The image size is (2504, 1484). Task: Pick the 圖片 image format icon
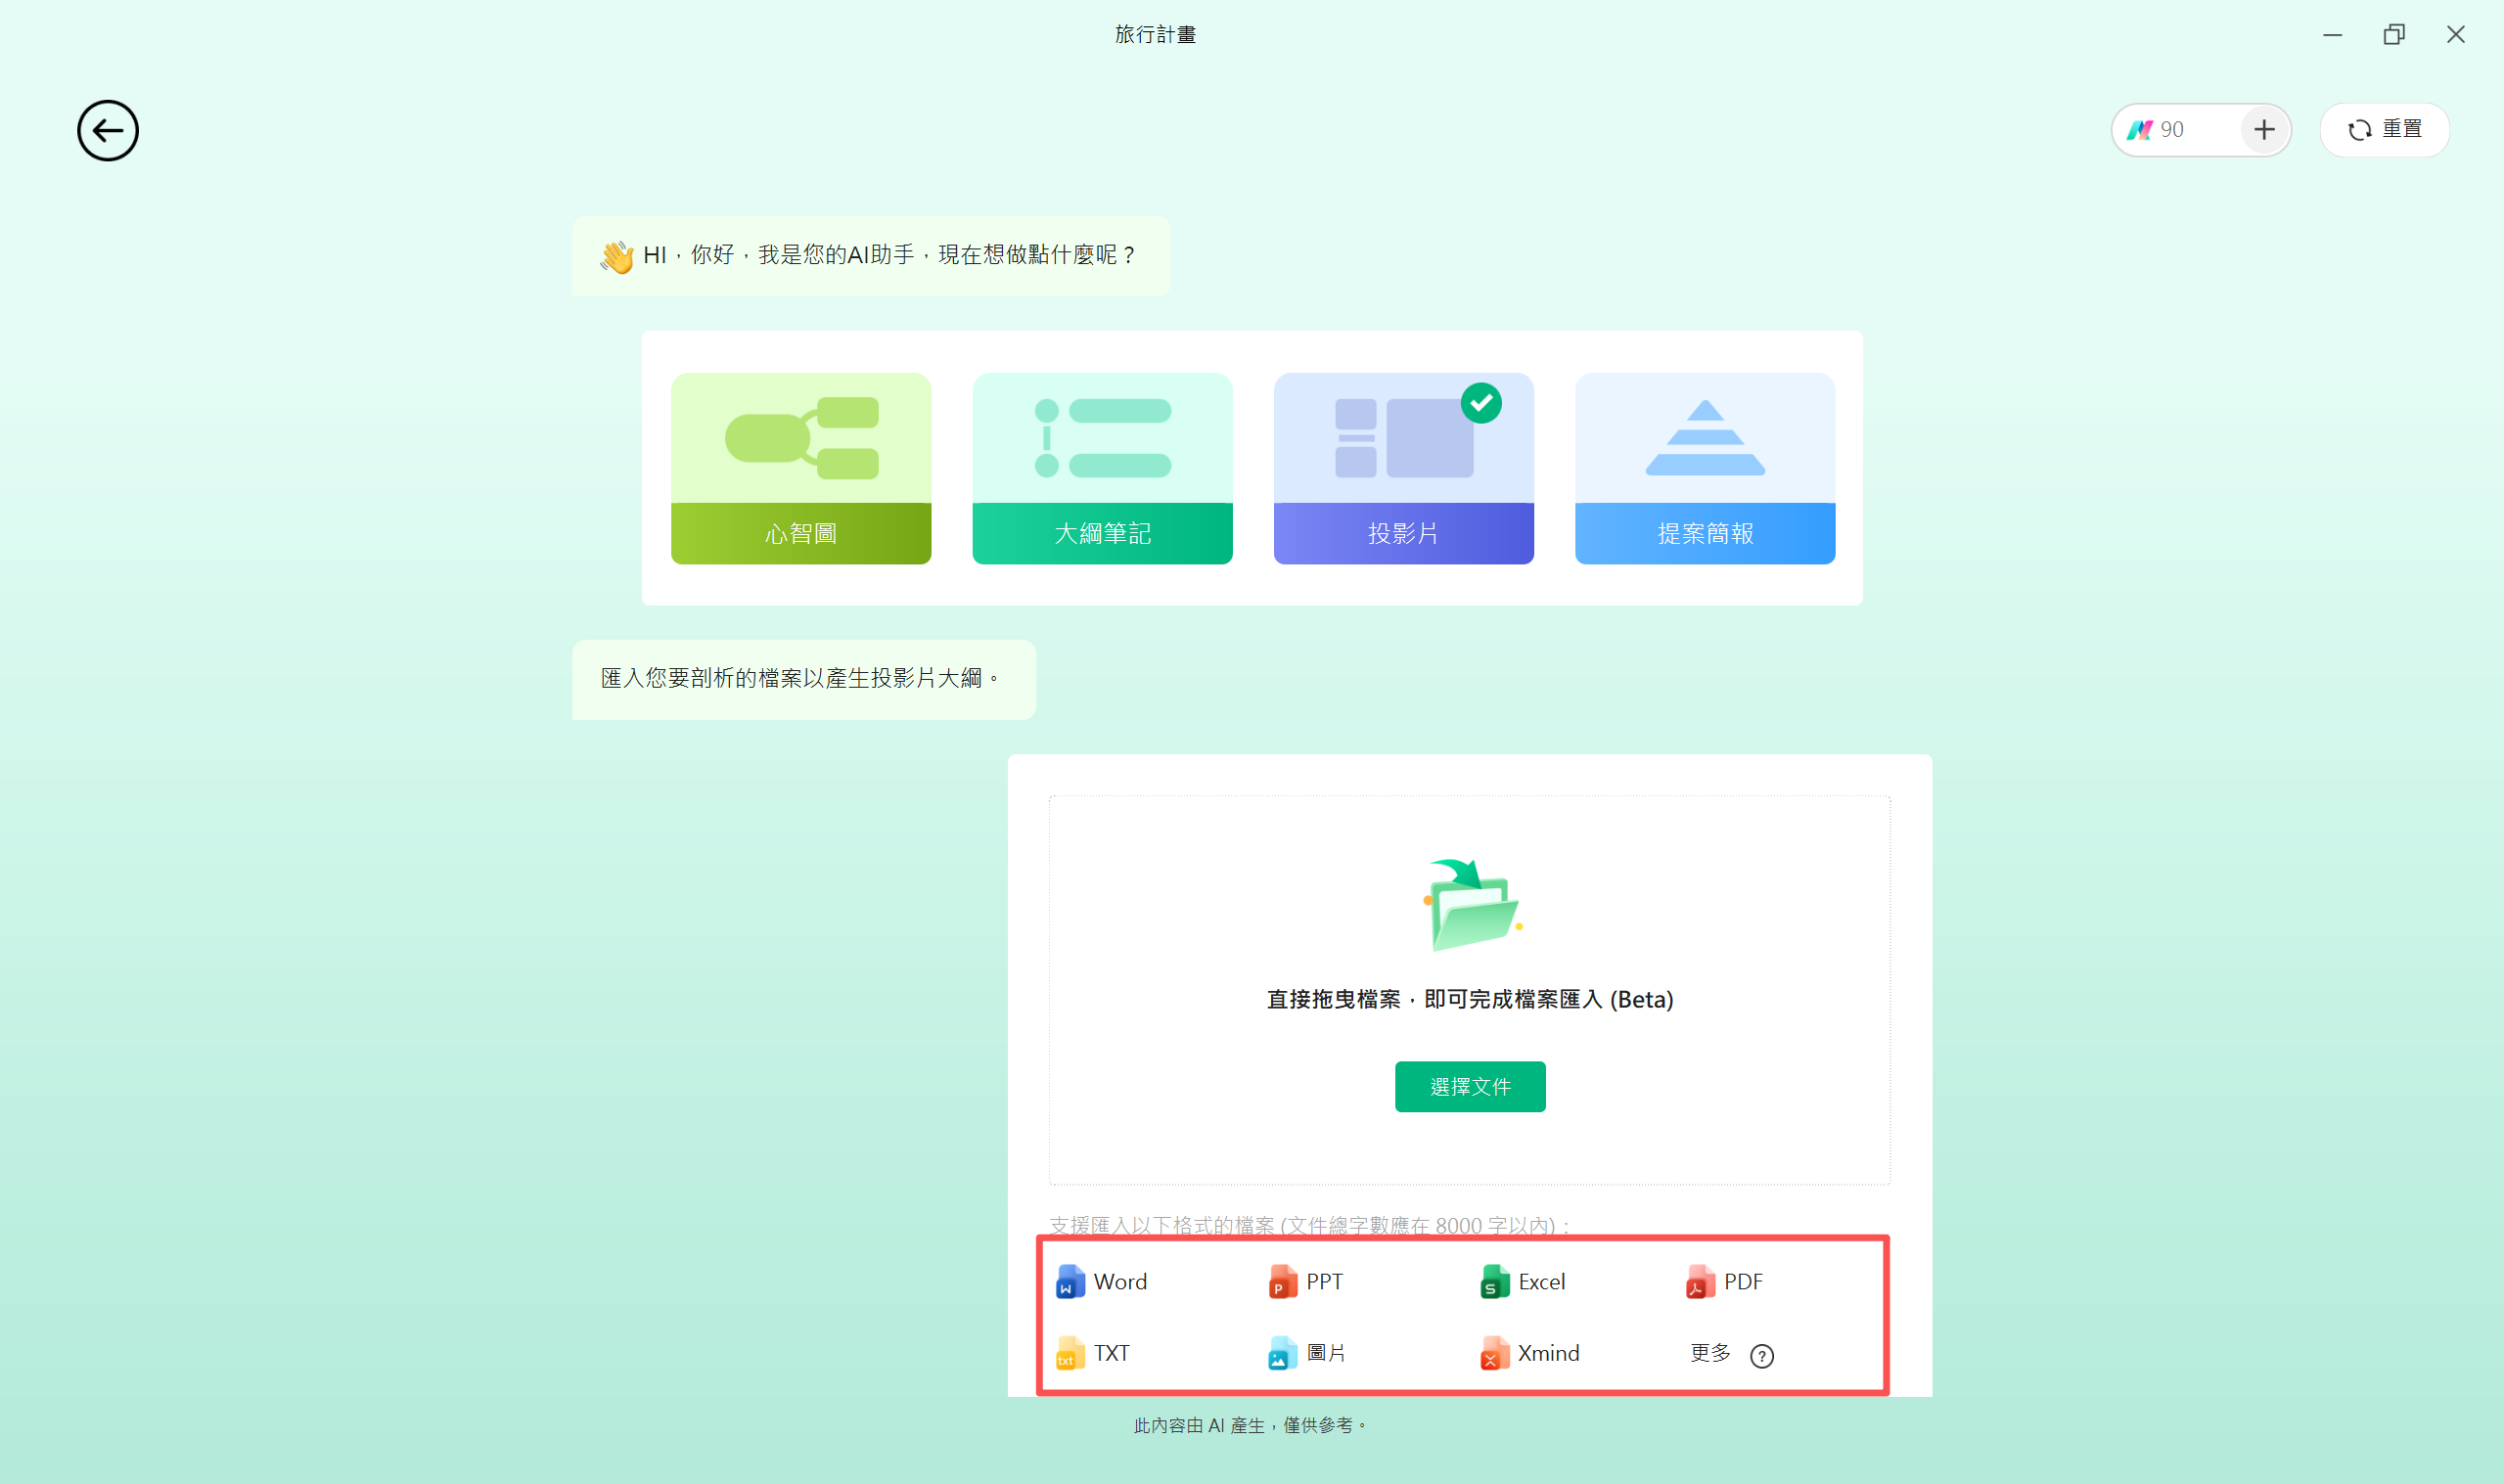click(x=1281, y=1353)
